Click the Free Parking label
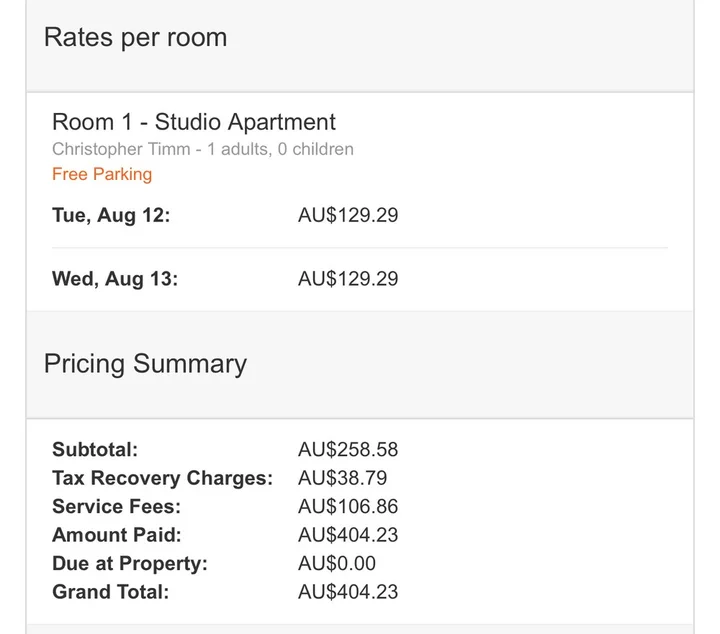Viewport: 720px width, 634px height. [102, 174]
